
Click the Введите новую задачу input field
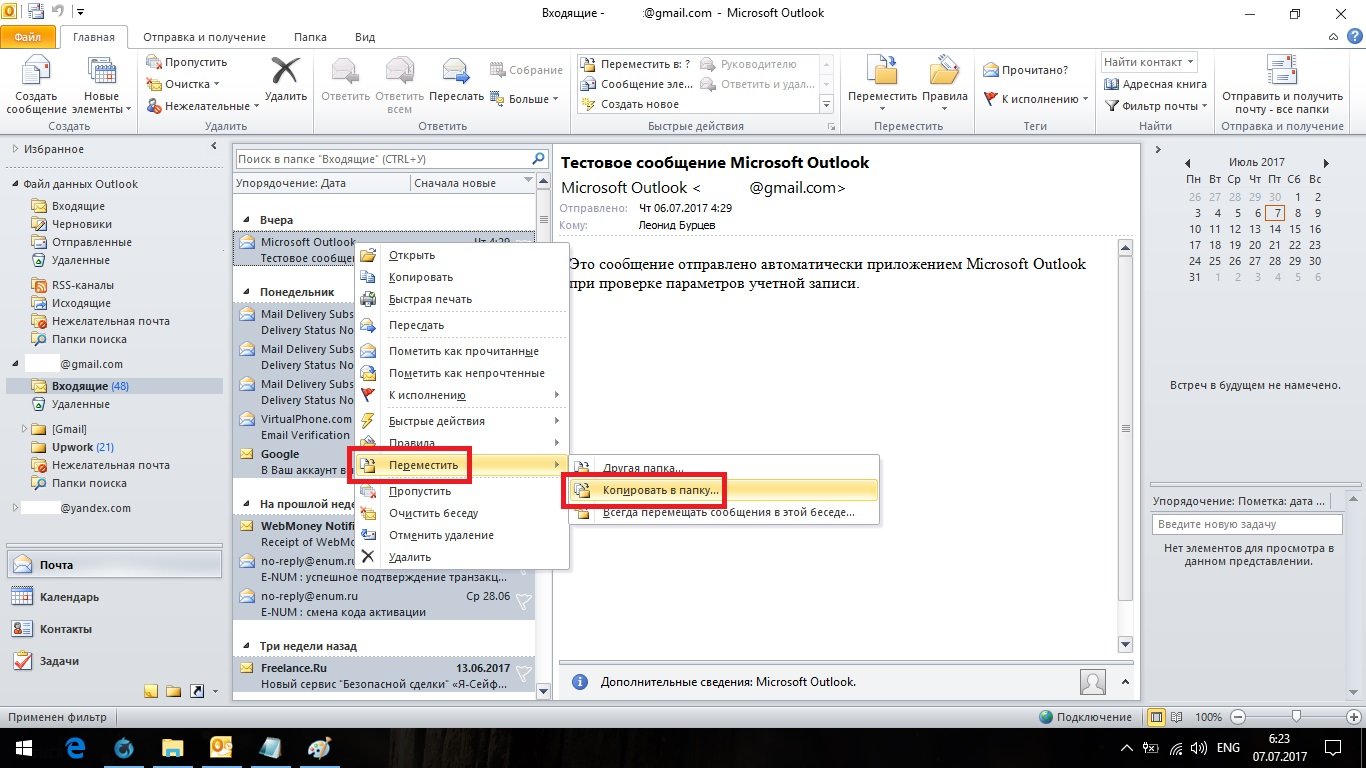click(x=1247, y=524)
